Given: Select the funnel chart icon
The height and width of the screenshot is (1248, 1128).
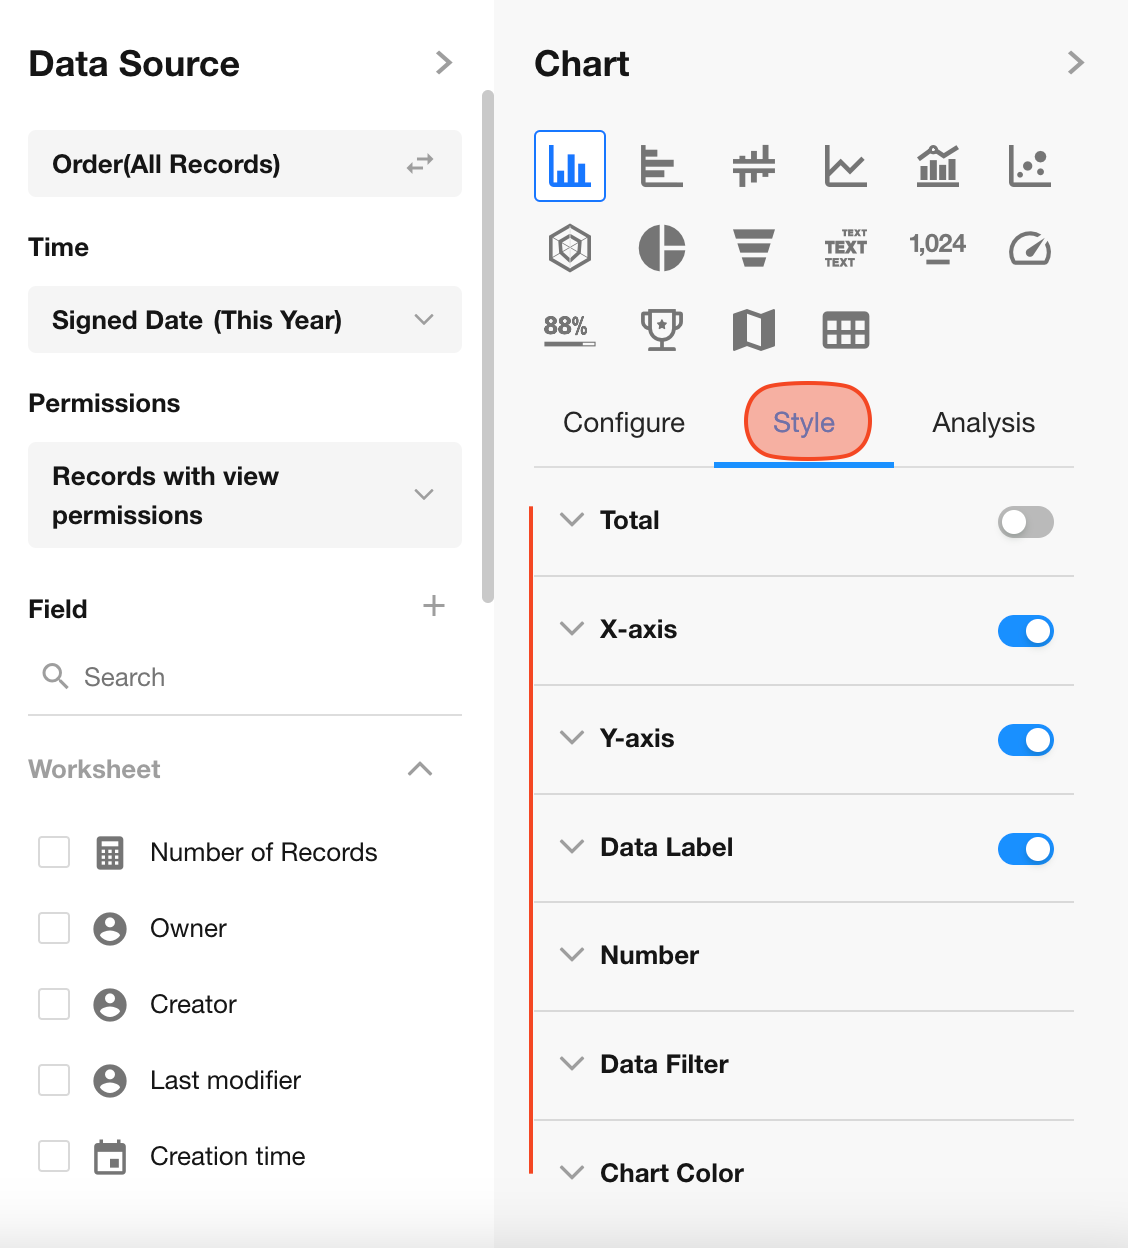Looking at the screenshot, I should click(753, 248).
